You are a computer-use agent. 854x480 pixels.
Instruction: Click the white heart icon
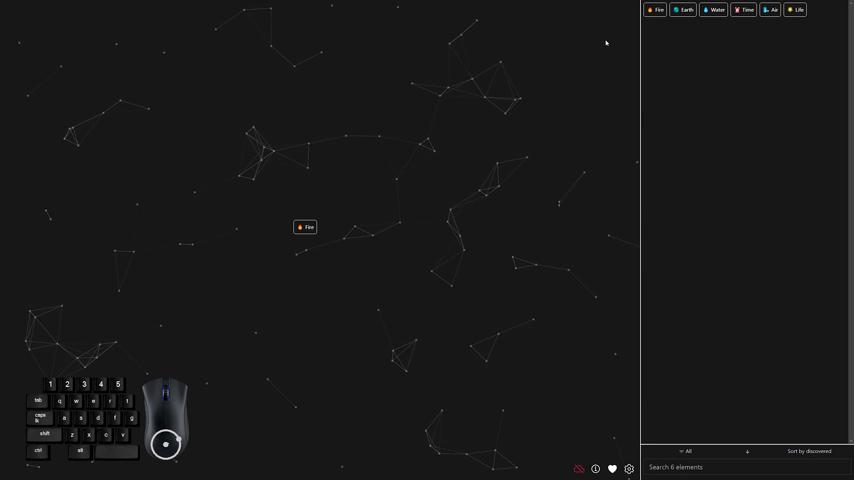(x=612, y=469)
